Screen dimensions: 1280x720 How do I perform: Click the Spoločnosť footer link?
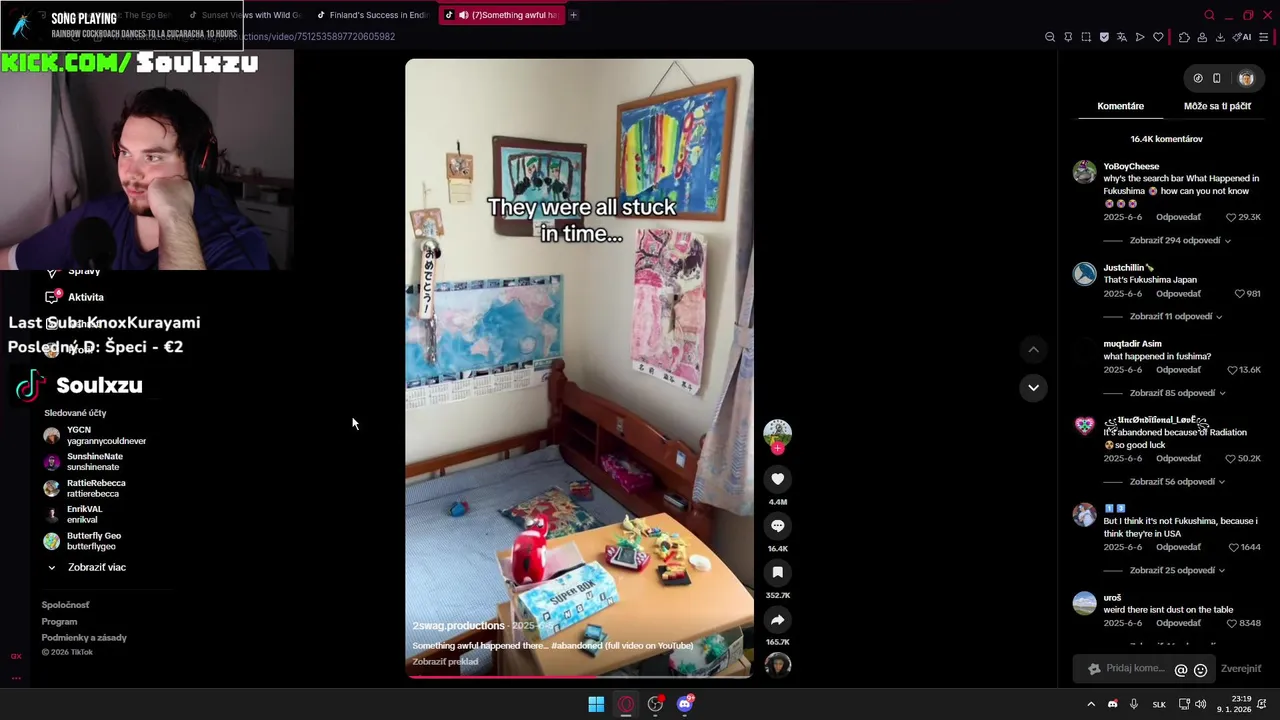tap(65, 605)
